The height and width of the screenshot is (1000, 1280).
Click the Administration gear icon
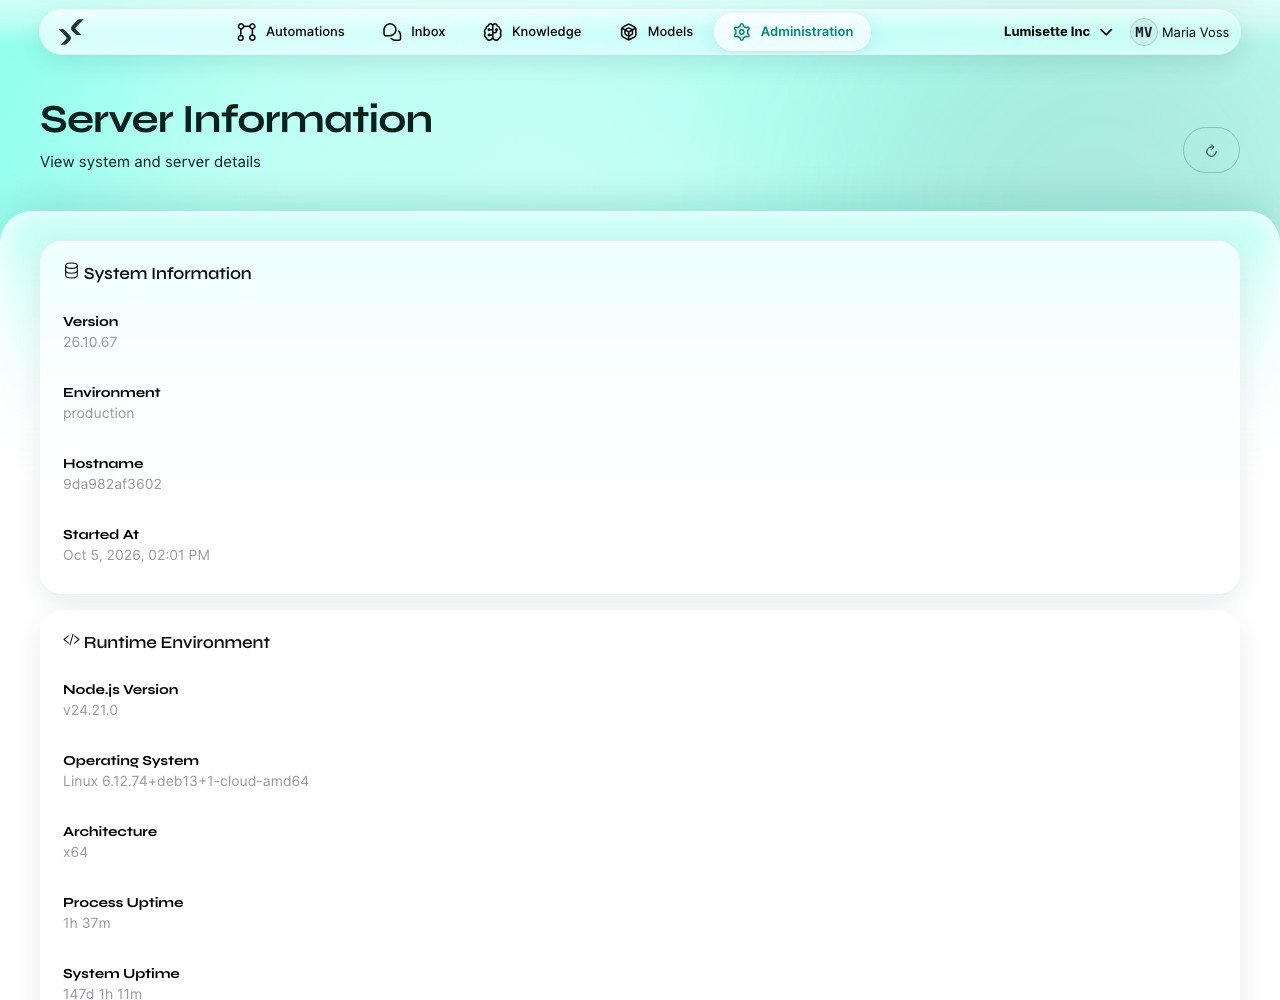coord(742,32)
